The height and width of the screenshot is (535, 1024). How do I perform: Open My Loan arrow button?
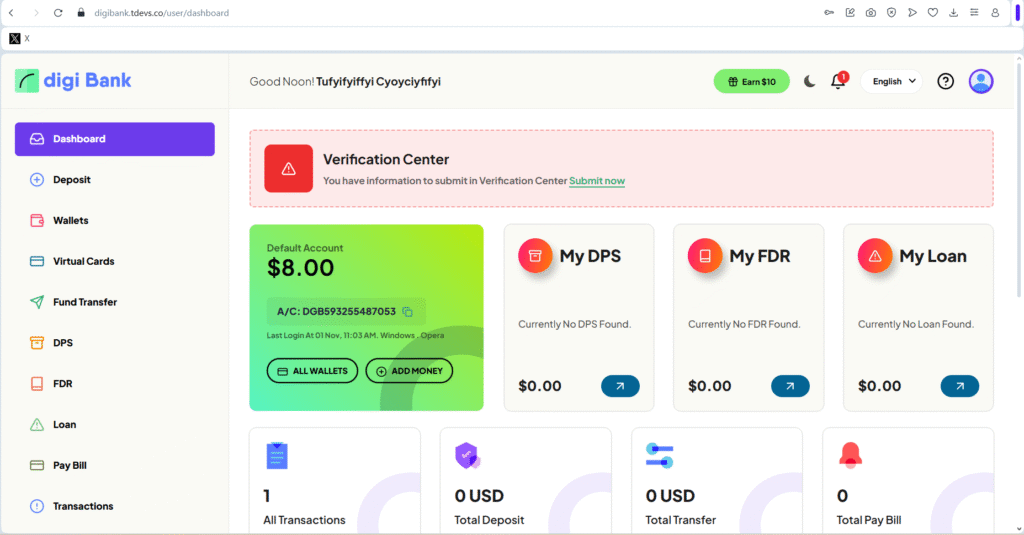pos(960,386)
